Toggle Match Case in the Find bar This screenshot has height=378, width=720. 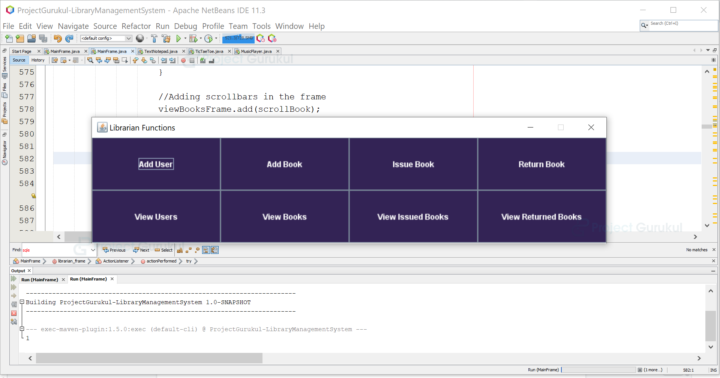coord(180,250)
